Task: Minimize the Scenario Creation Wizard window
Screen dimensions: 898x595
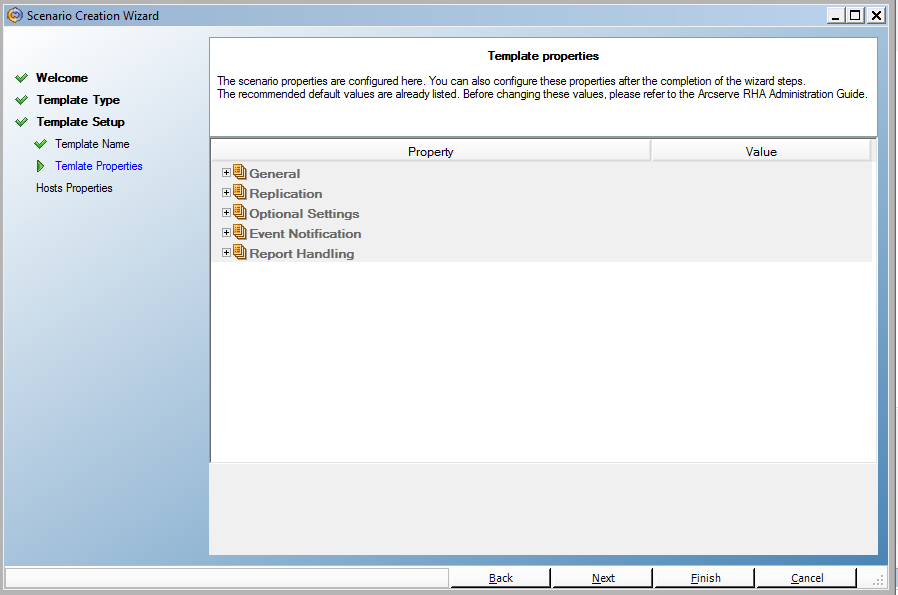Action: pos(835,15)
